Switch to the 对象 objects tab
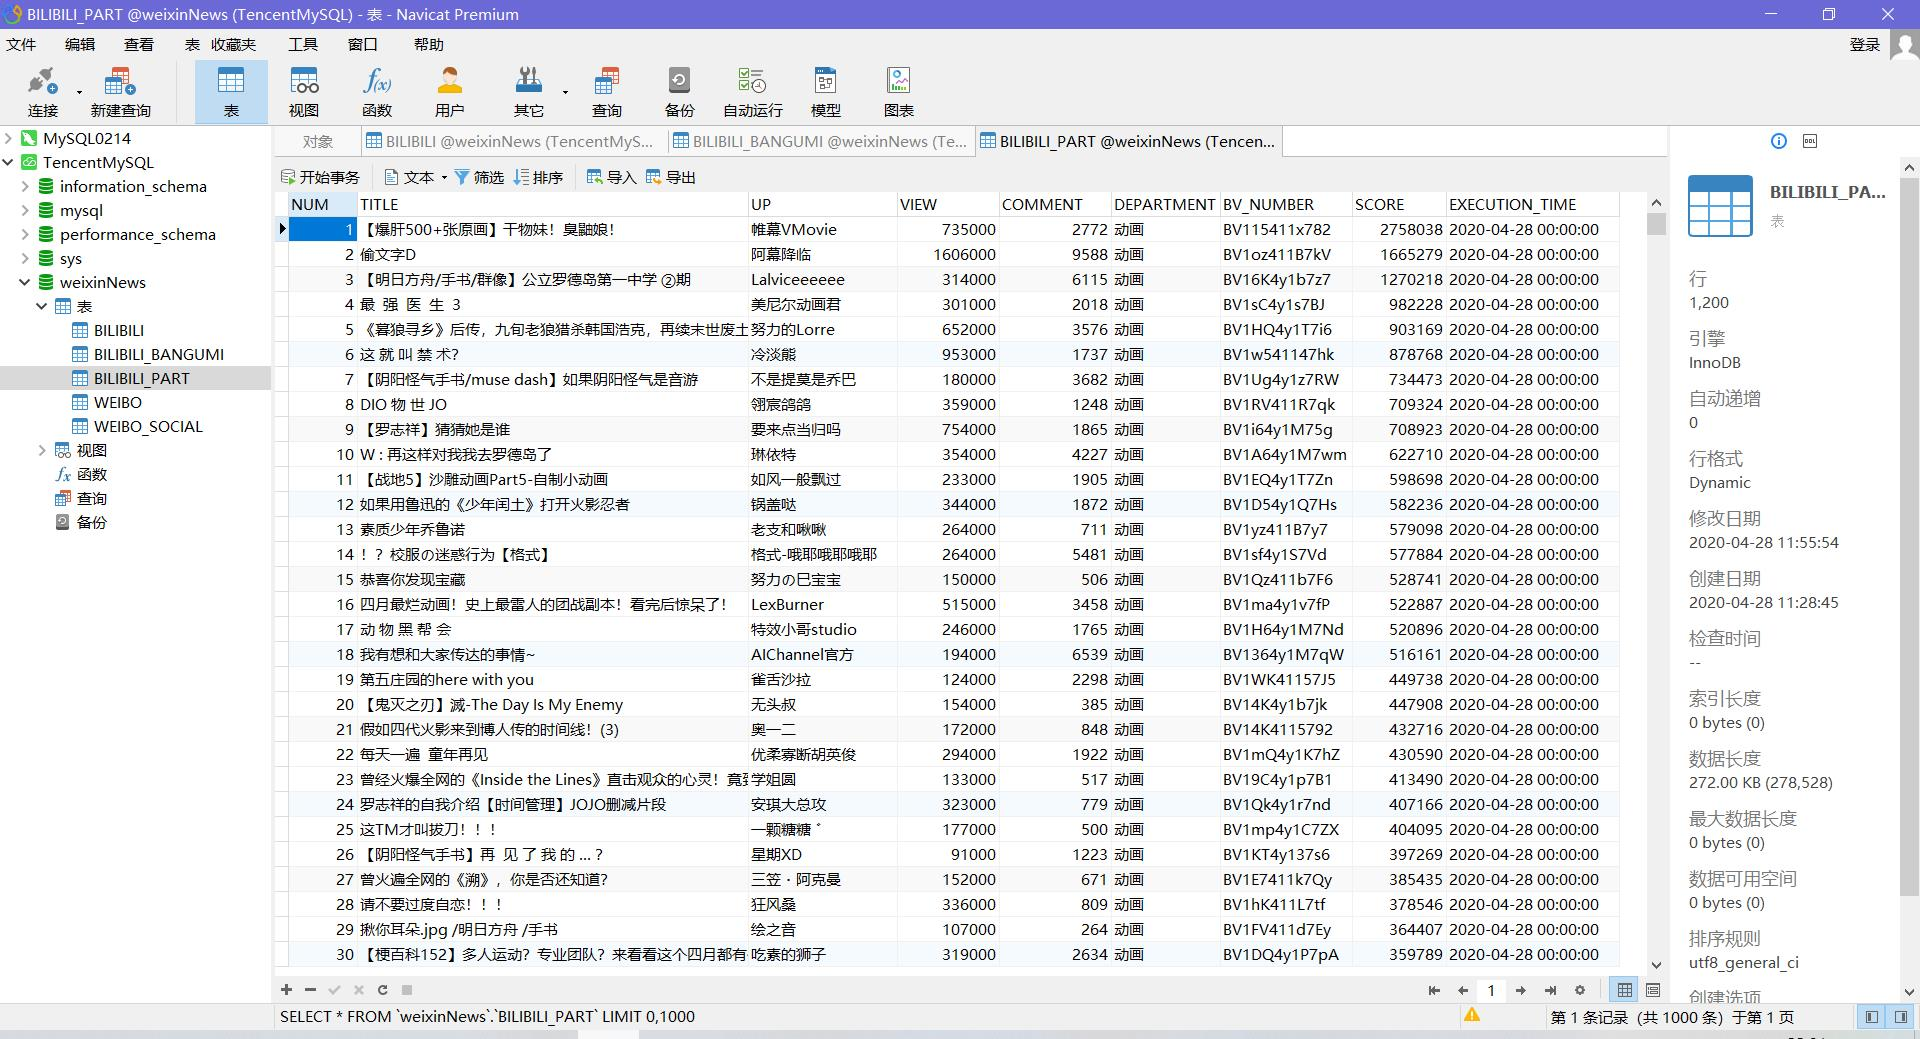 tap(318, 141)
